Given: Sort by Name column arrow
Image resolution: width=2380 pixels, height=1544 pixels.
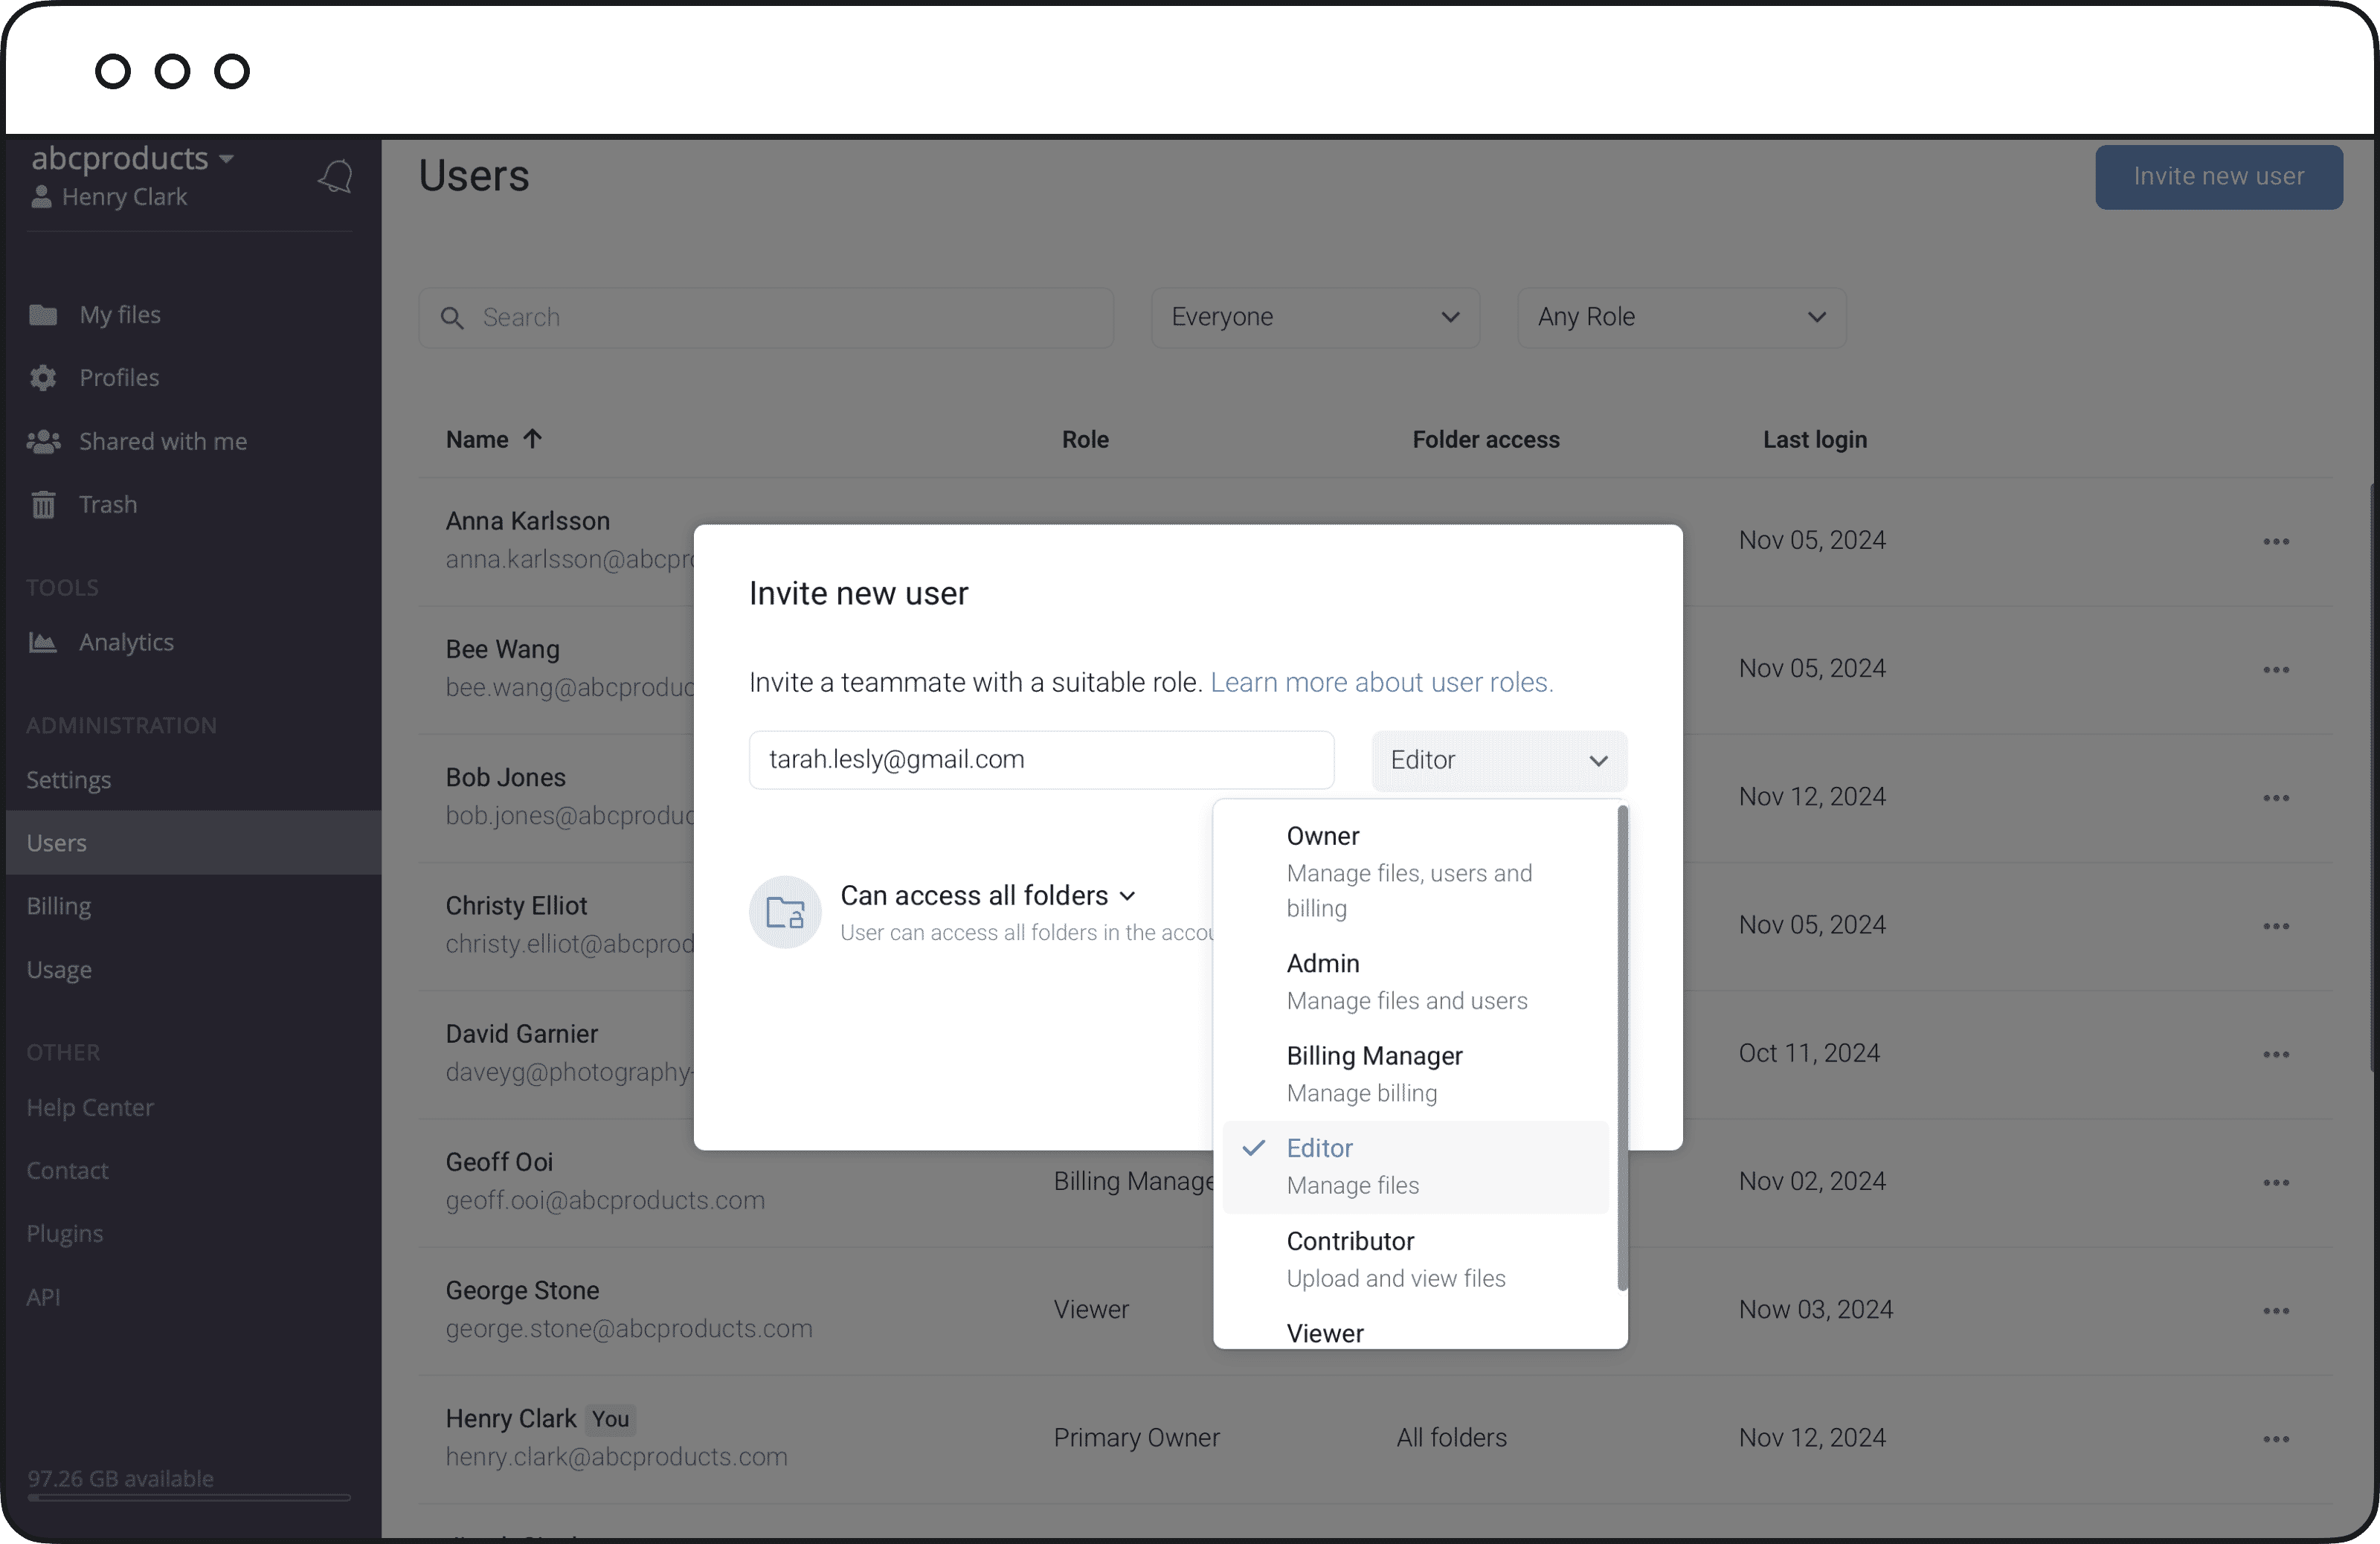Looking at the screenshot, I should (x=532, y=439).
